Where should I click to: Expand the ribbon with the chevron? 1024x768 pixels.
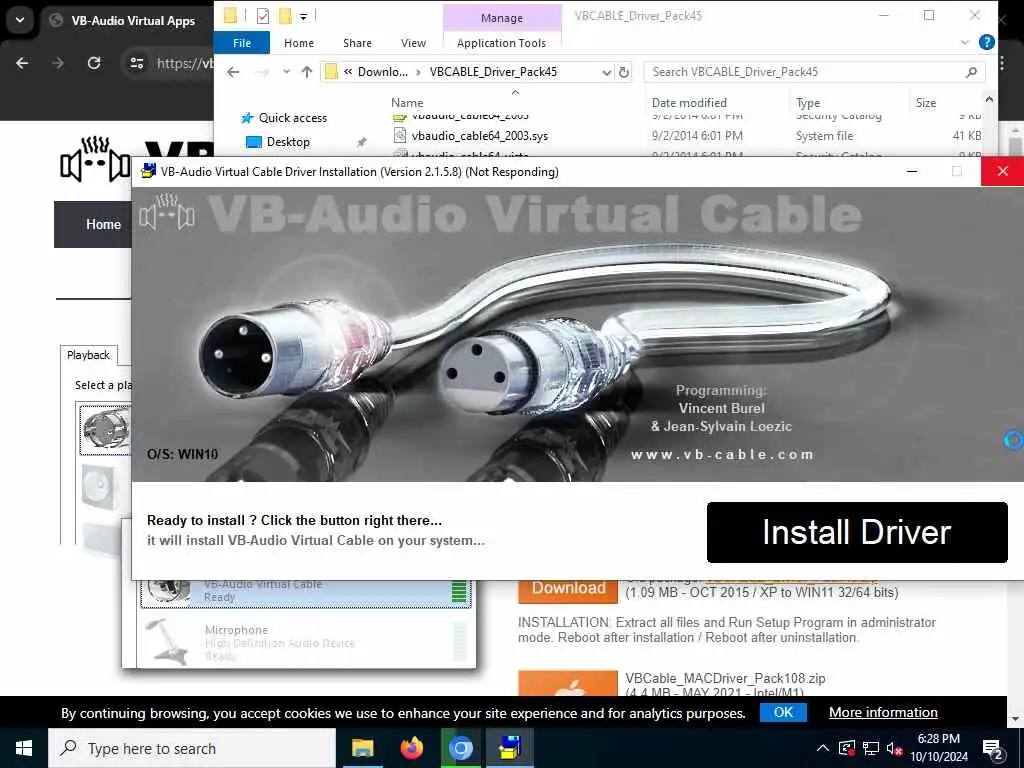point(965,42)
